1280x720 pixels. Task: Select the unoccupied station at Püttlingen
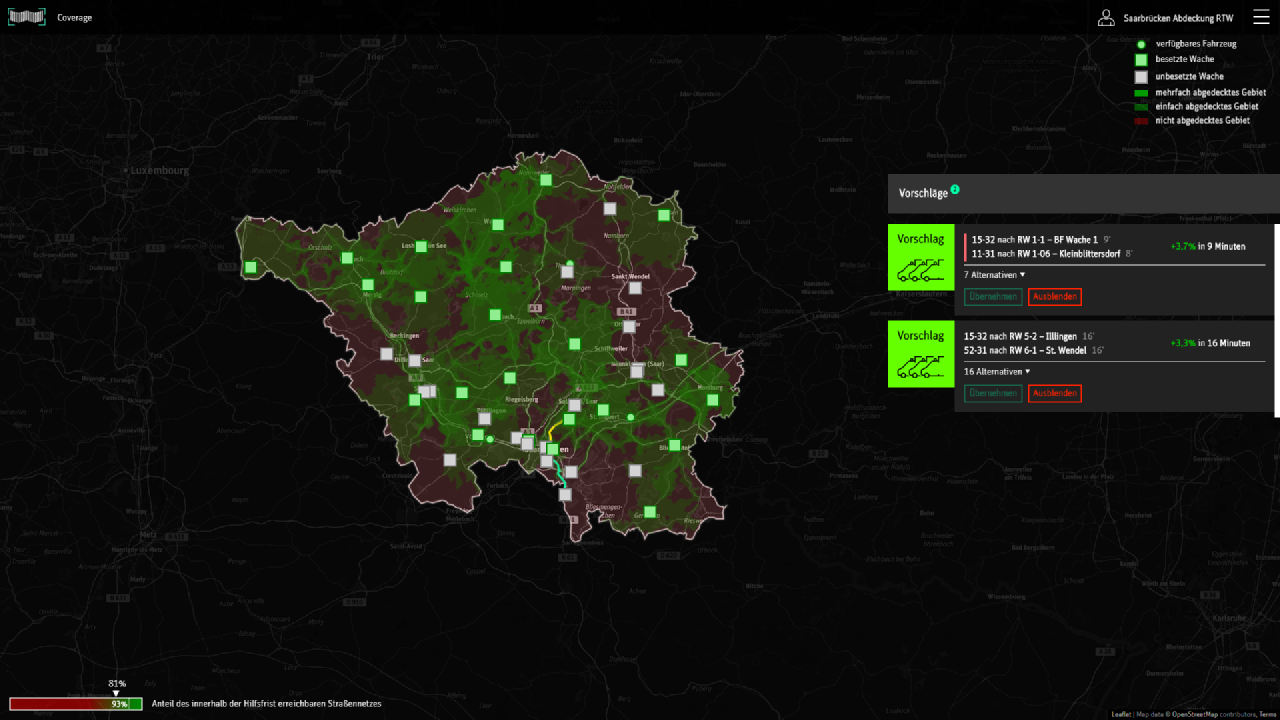485,419
